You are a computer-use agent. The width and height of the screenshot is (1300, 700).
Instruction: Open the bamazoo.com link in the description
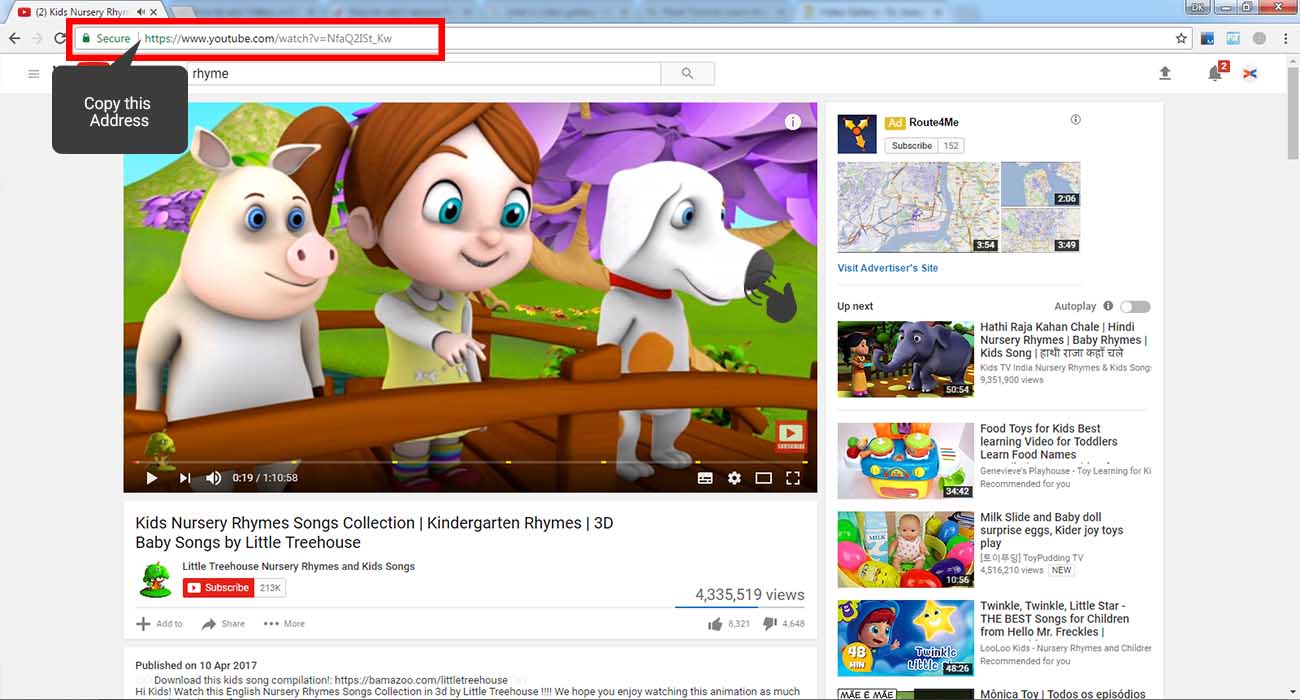coord(421,680)
